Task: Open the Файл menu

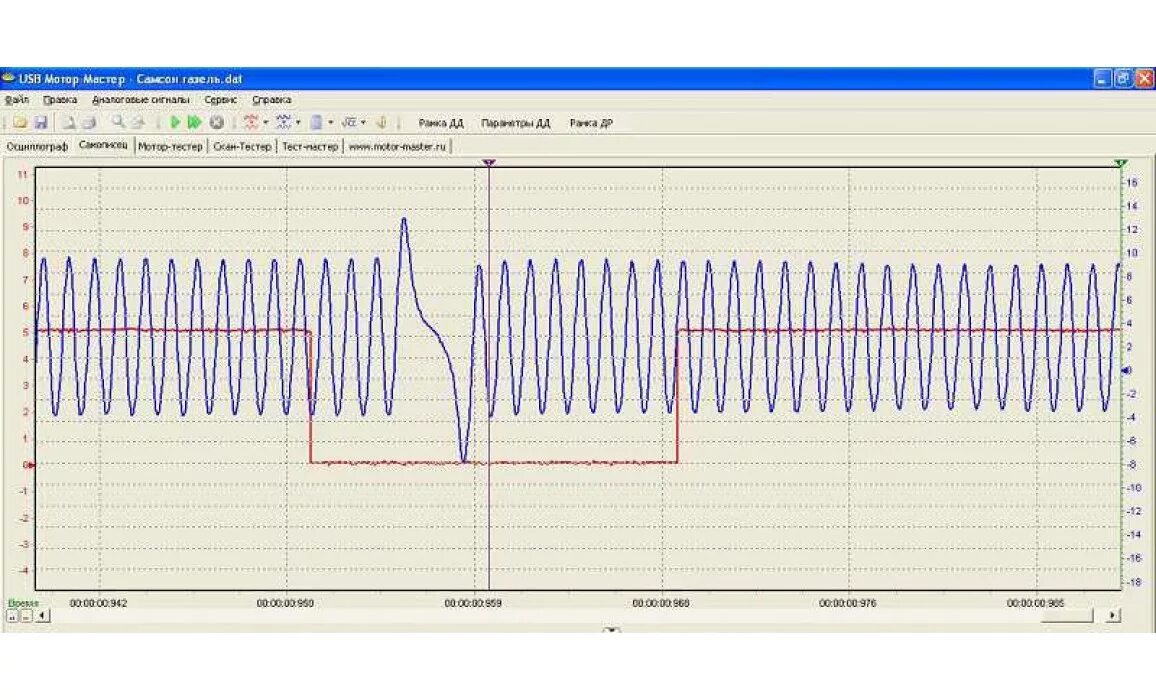Action: (17, 100)
